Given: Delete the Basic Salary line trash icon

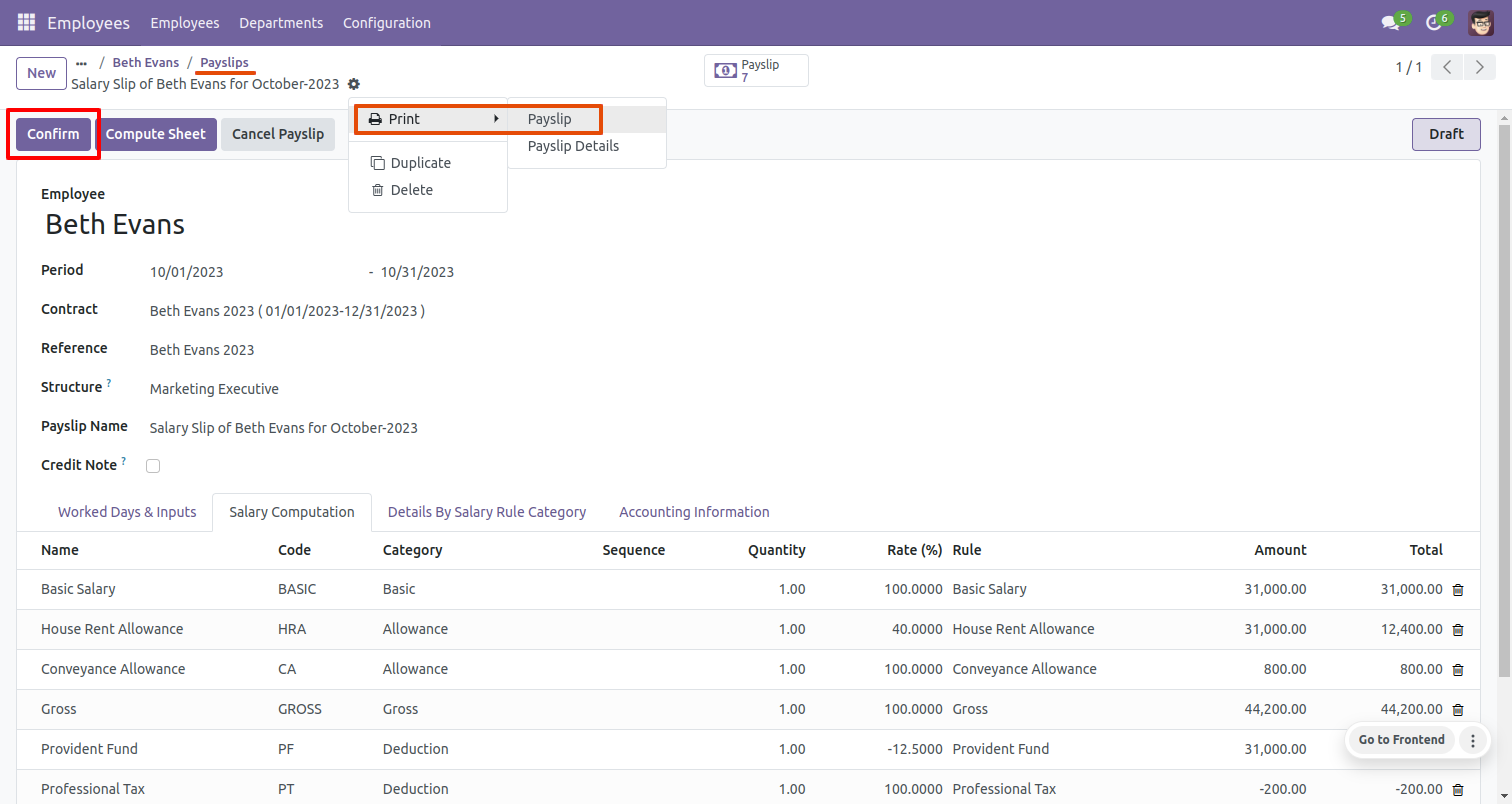Looking at the screenshot, I should point(1458,590).
